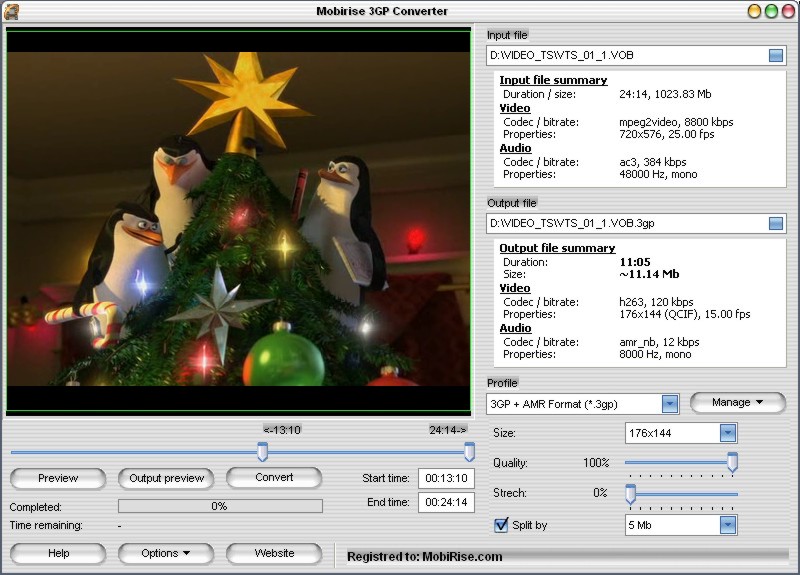Click the 'h263, 120 kbps' value
Viewport: 800px width, 575px height.
point(656,302)
